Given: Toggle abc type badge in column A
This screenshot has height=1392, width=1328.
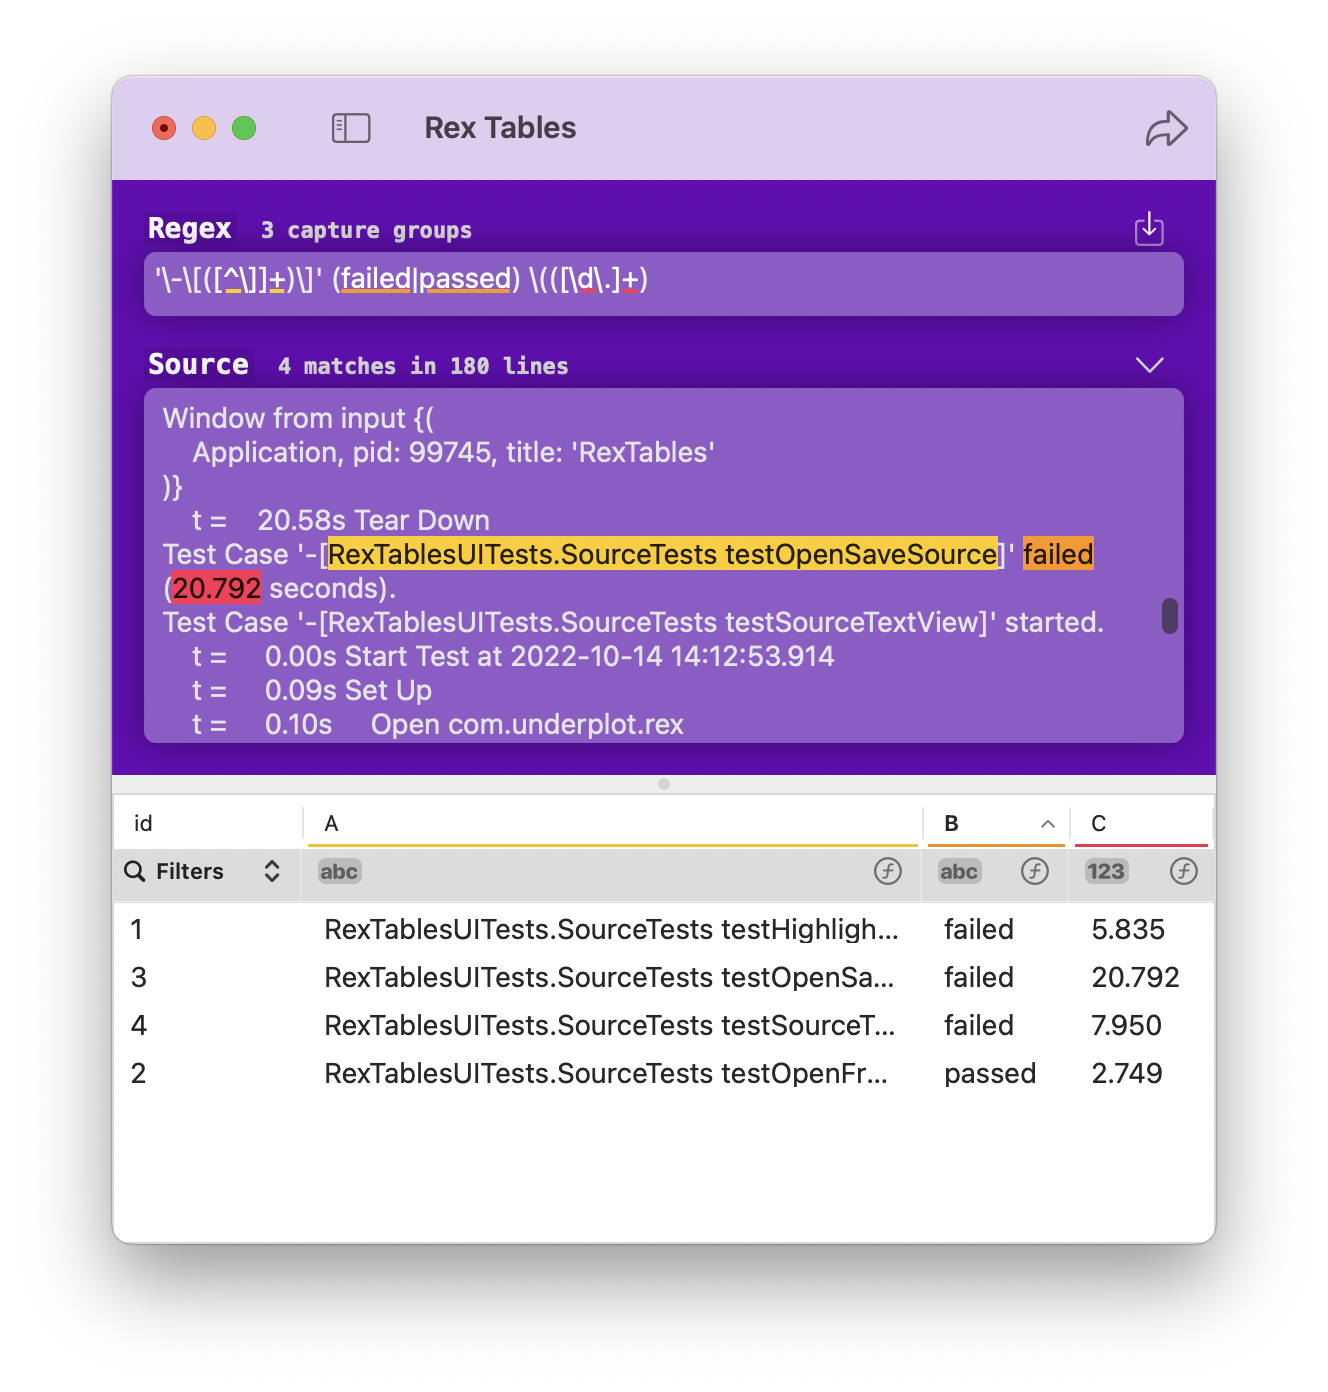Looking at the screenshot, I should pyautogui.click(x=339, y=871).
